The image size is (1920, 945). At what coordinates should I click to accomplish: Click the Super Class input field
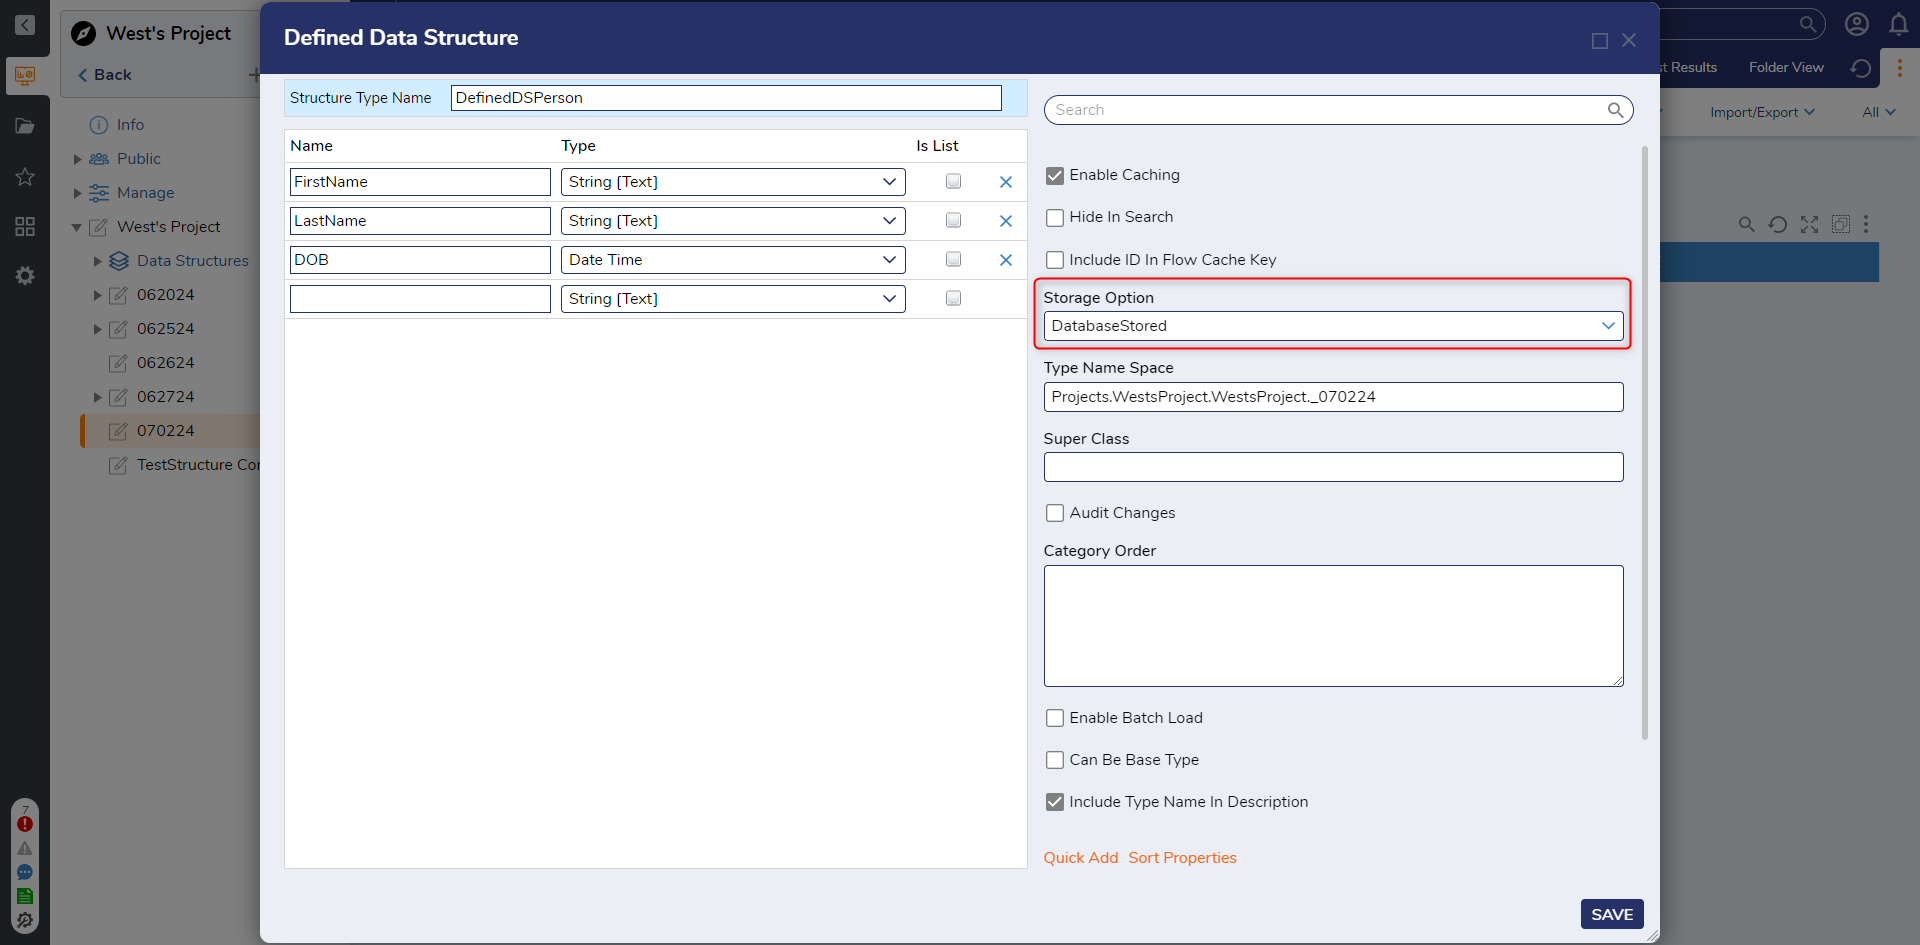tap(1333, 467)
